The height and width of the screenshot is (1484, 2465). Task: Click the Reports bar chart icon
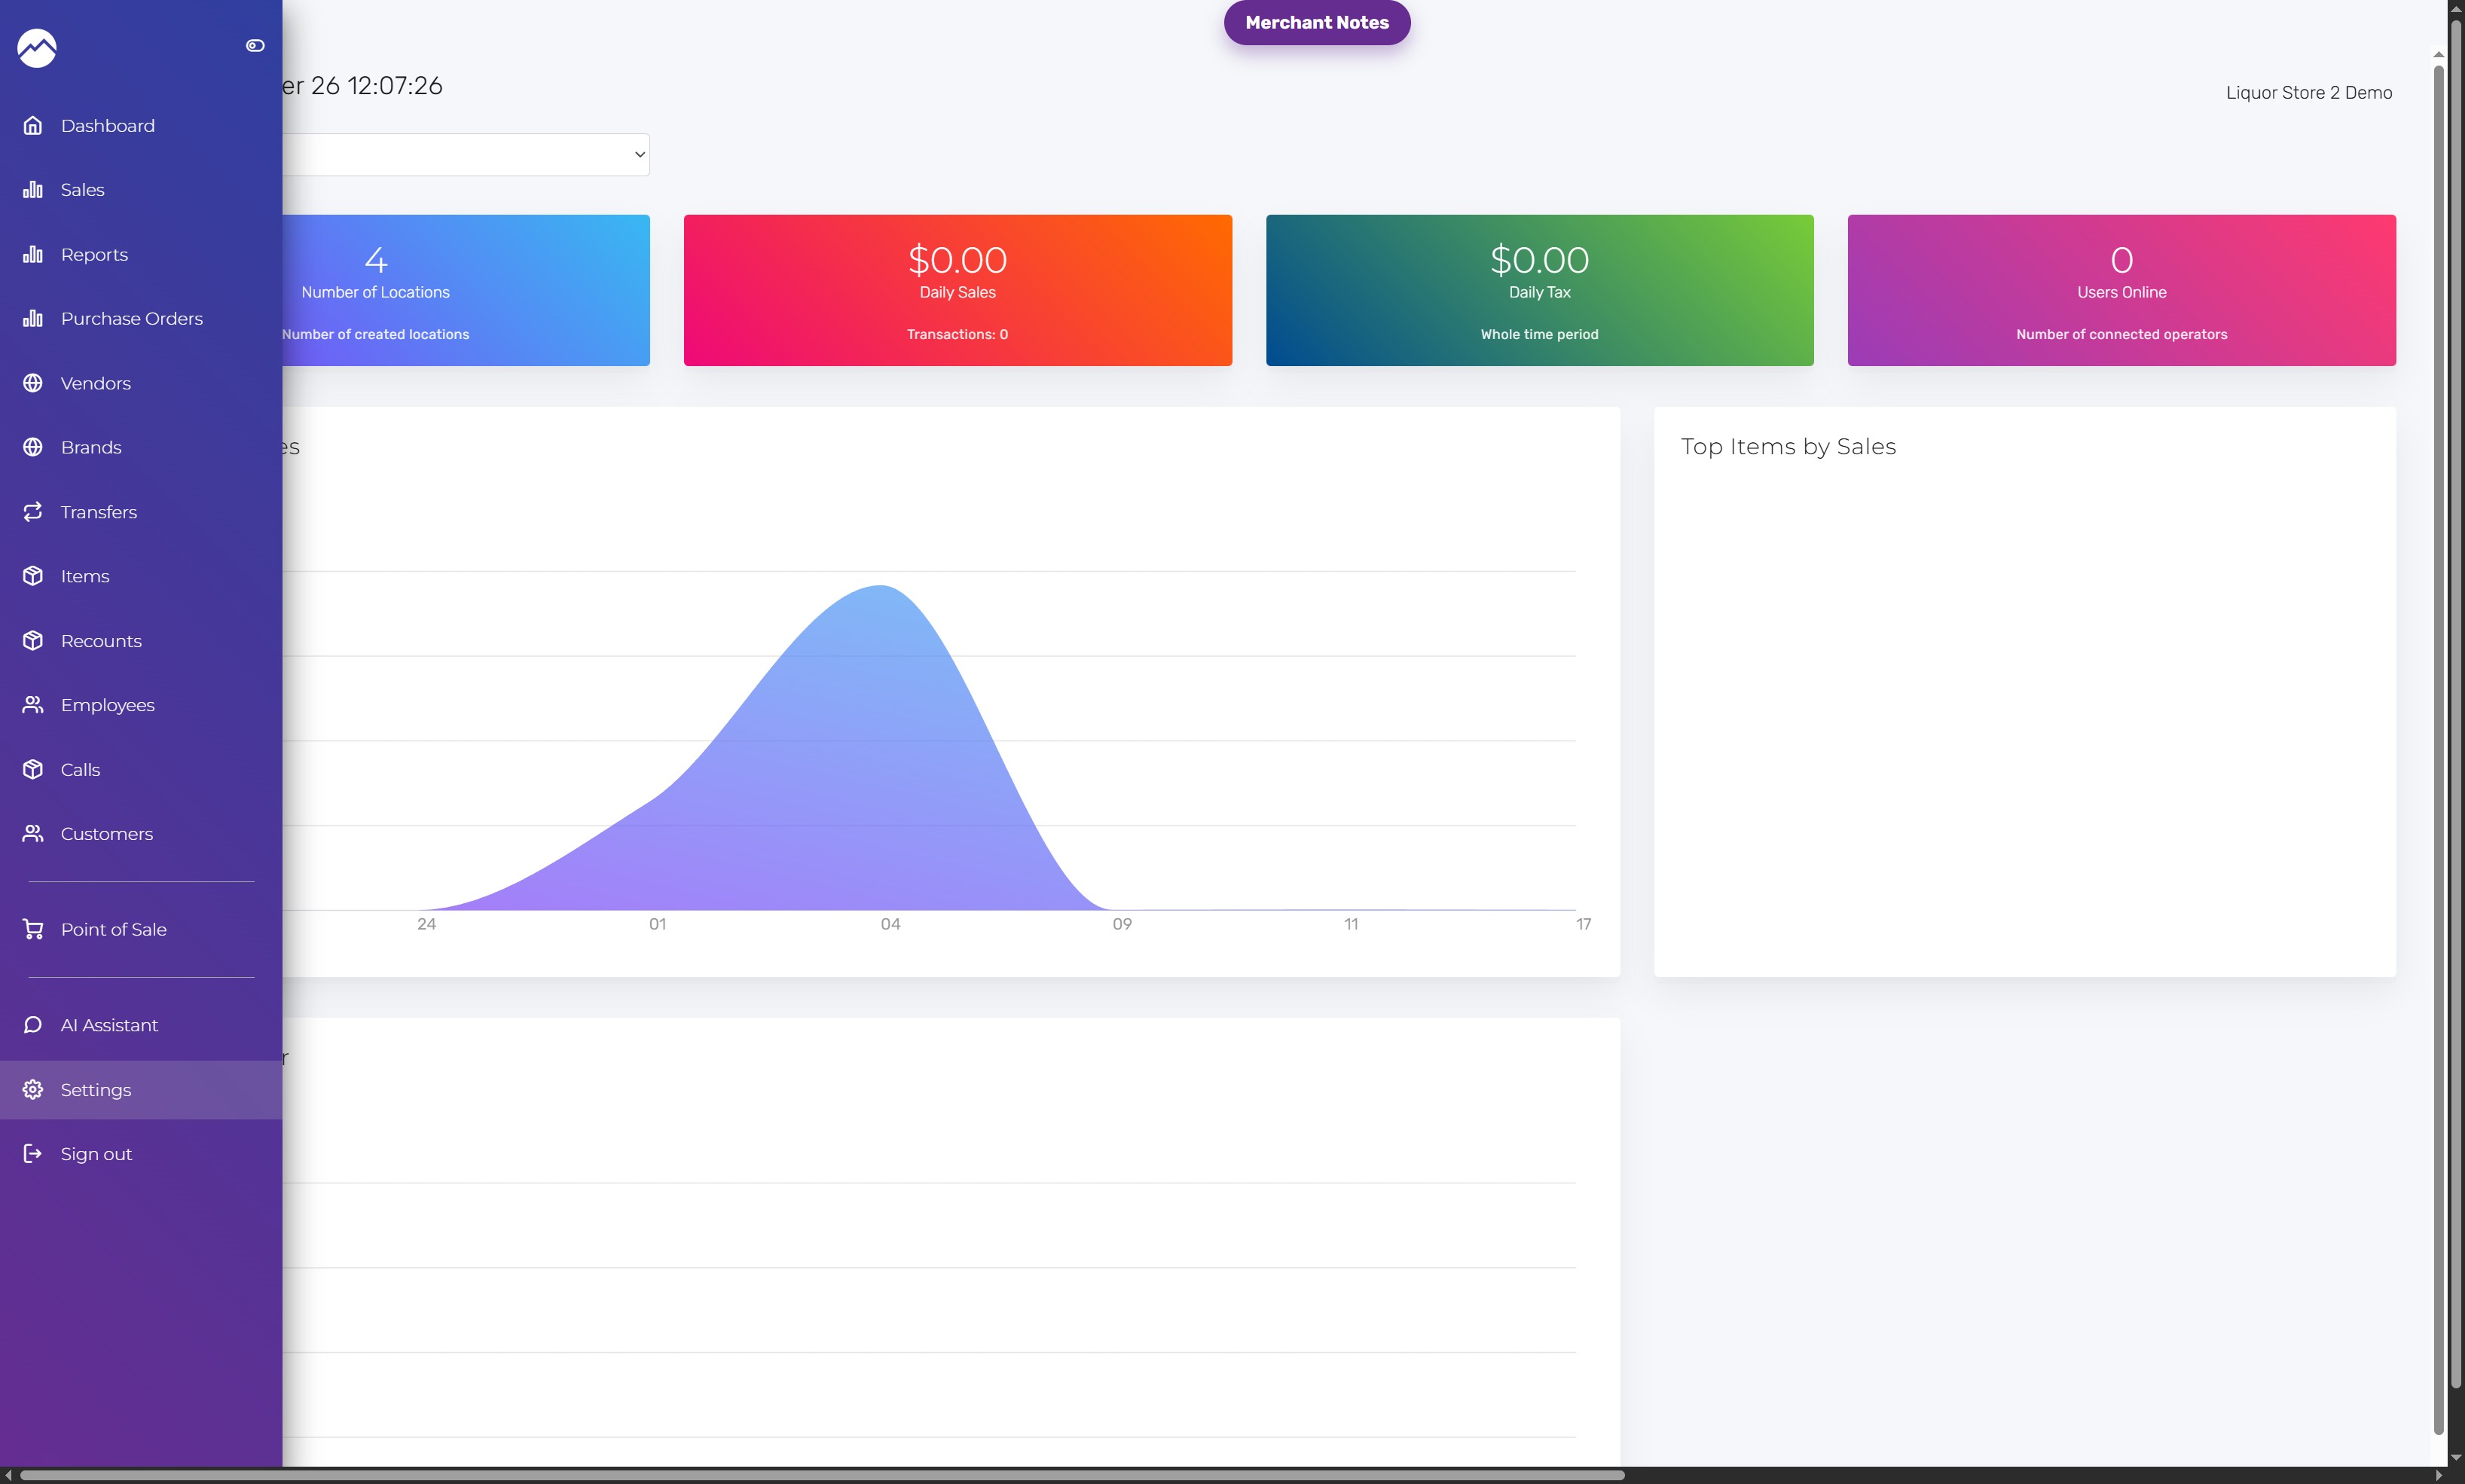point(33,254)
